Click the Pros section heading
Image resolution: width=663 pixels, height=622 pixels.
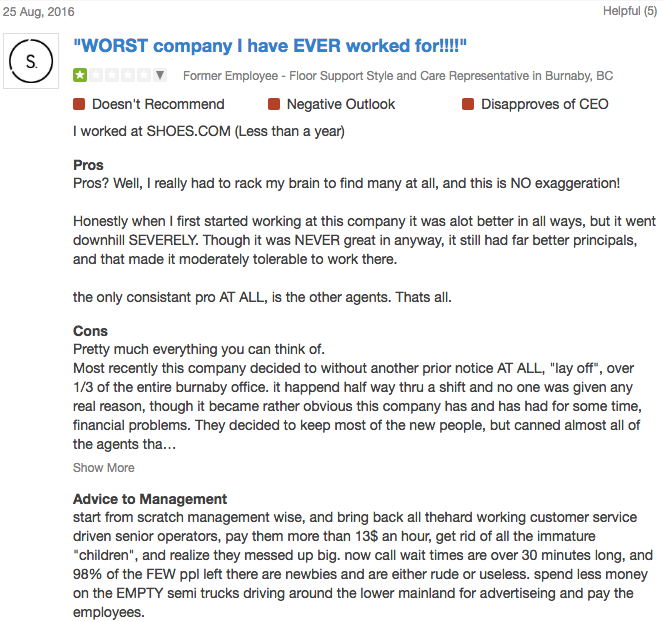tap(88, 165)
